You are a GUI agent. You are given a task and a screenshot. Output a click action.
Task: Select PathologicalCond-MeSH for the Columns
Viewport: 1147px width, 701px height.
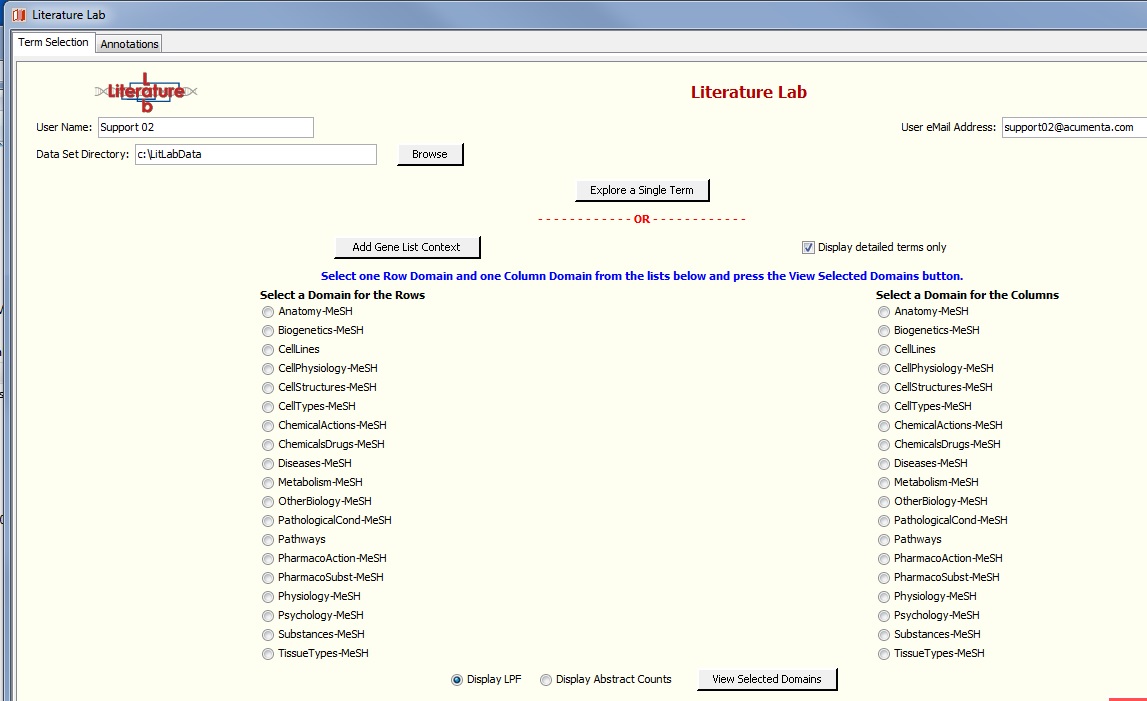[884, 521]
